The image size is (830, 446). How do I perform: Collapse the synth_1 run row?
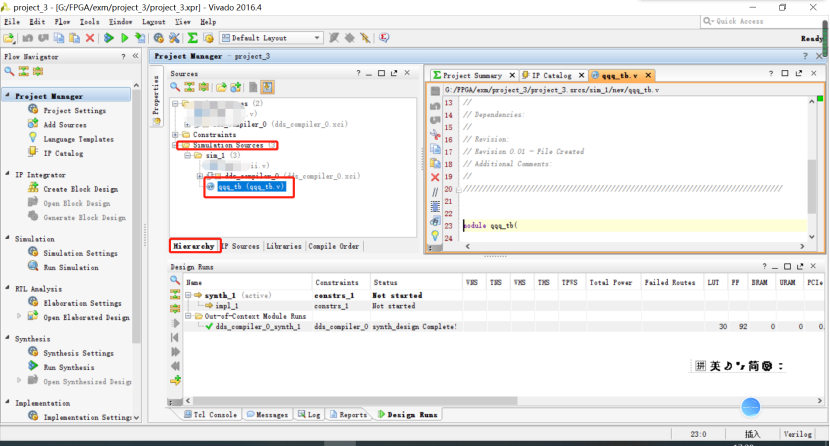point(188,295)
